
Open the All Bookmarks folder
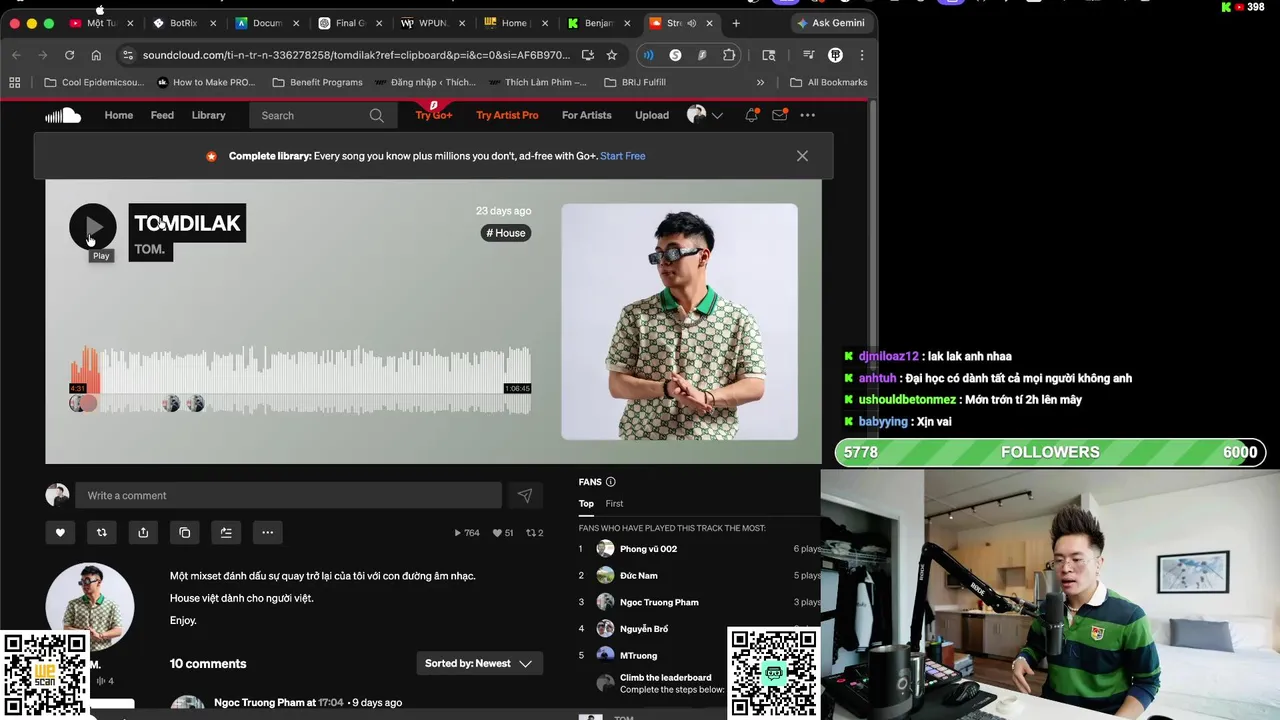[828, 82]
